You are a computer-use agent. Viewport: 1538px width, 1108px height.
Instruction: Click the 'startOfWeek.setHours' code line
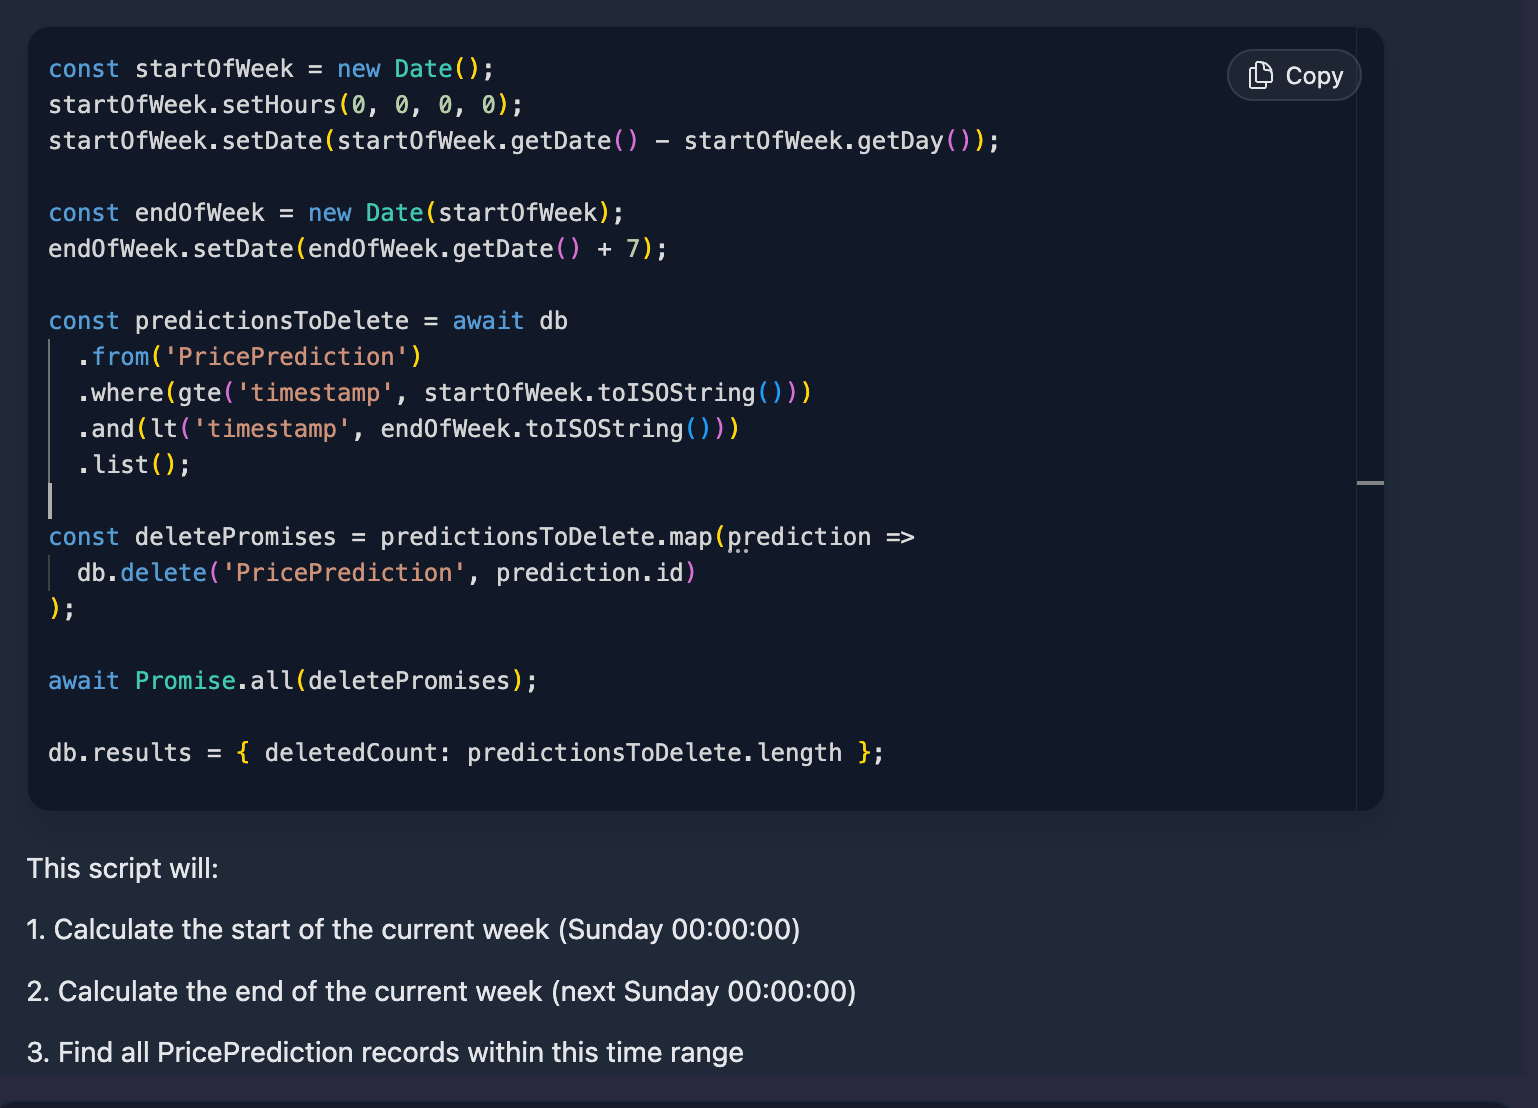click(x=285, y=105)
